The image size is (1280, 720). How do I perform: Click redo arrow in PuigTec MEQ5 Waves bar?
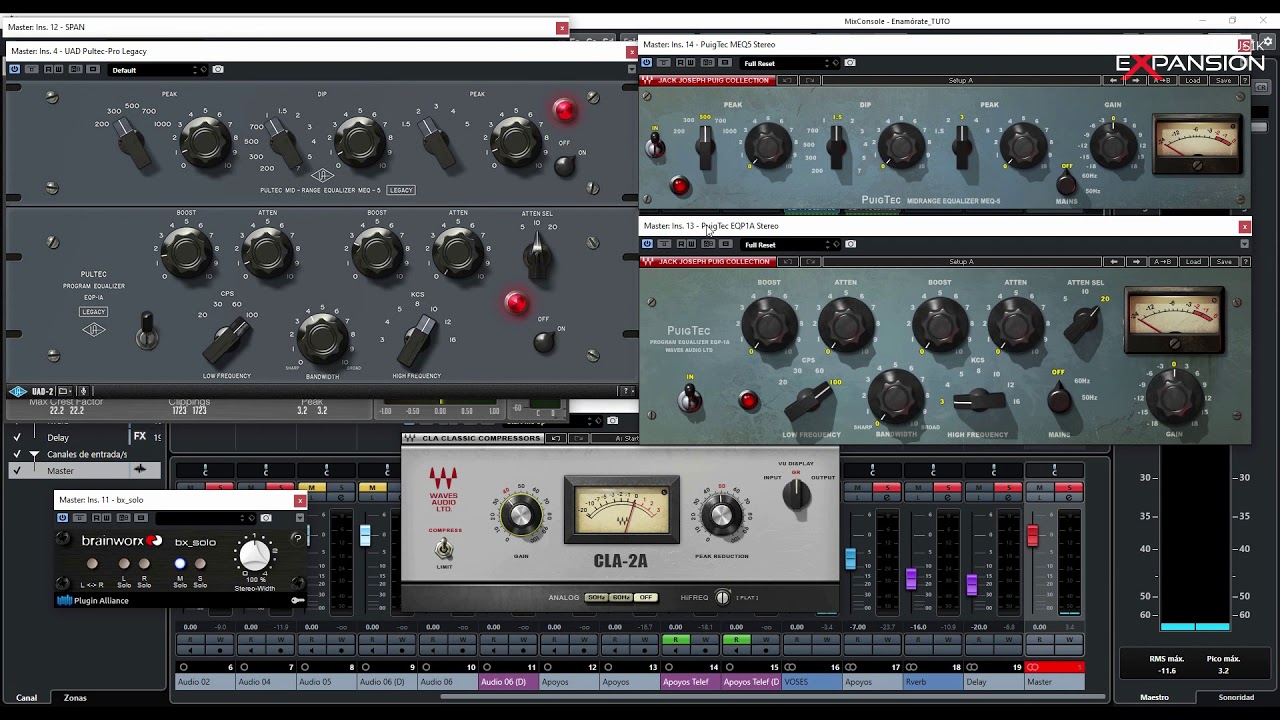[x=810, y=80]
